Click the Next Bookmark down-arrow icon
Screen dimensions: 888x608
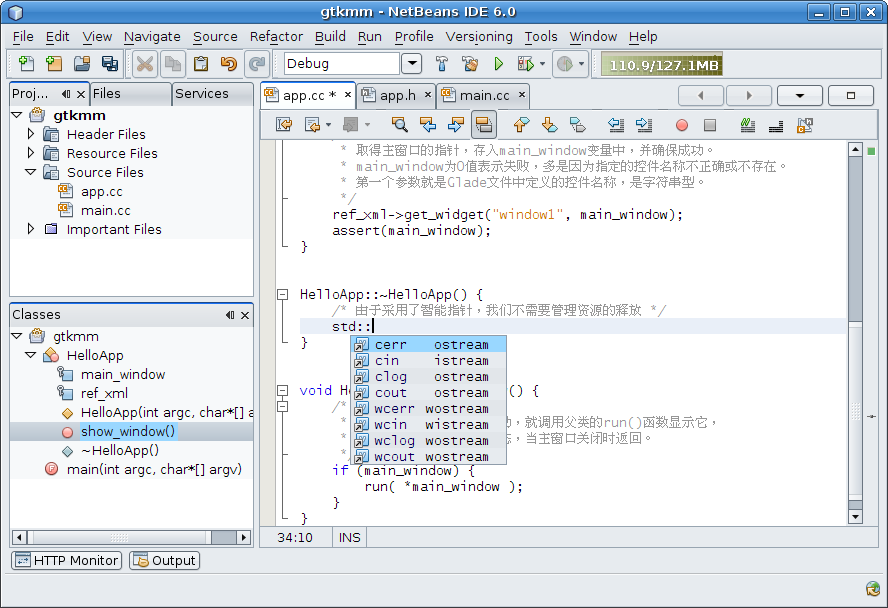pyautogui.click(x=549, y=125)
